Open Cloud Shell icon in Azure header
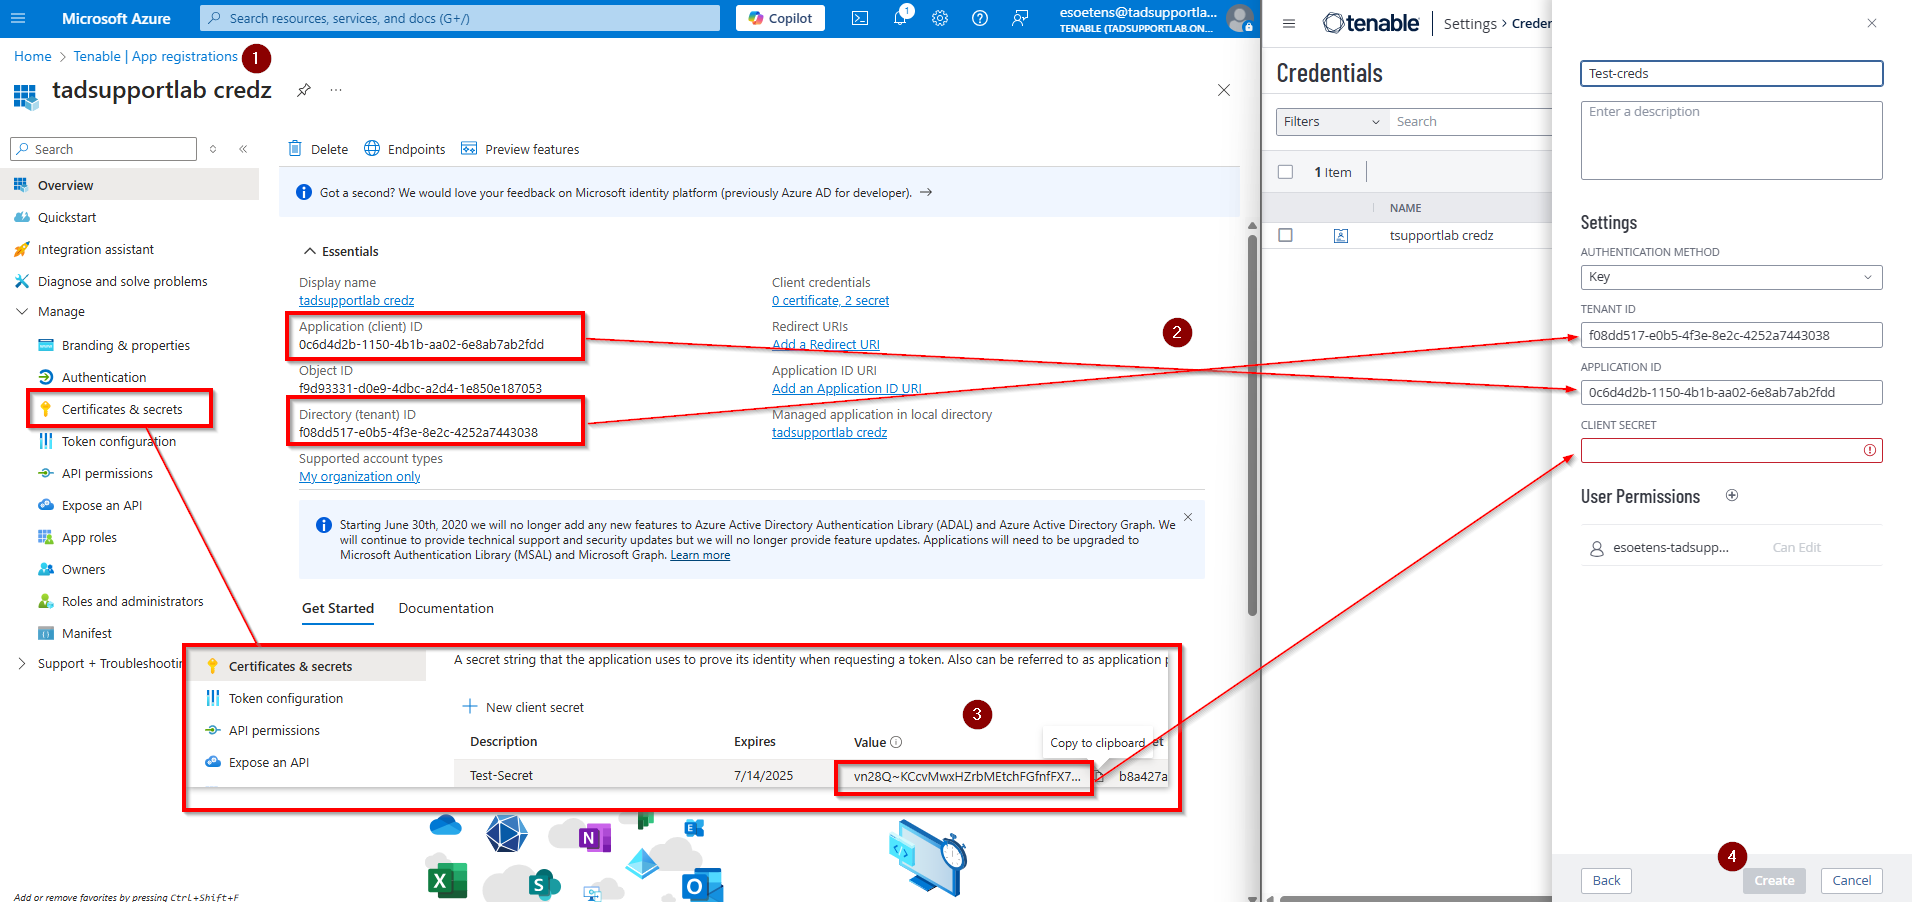Screen dimensions: 1912x902 click(860, 18)
